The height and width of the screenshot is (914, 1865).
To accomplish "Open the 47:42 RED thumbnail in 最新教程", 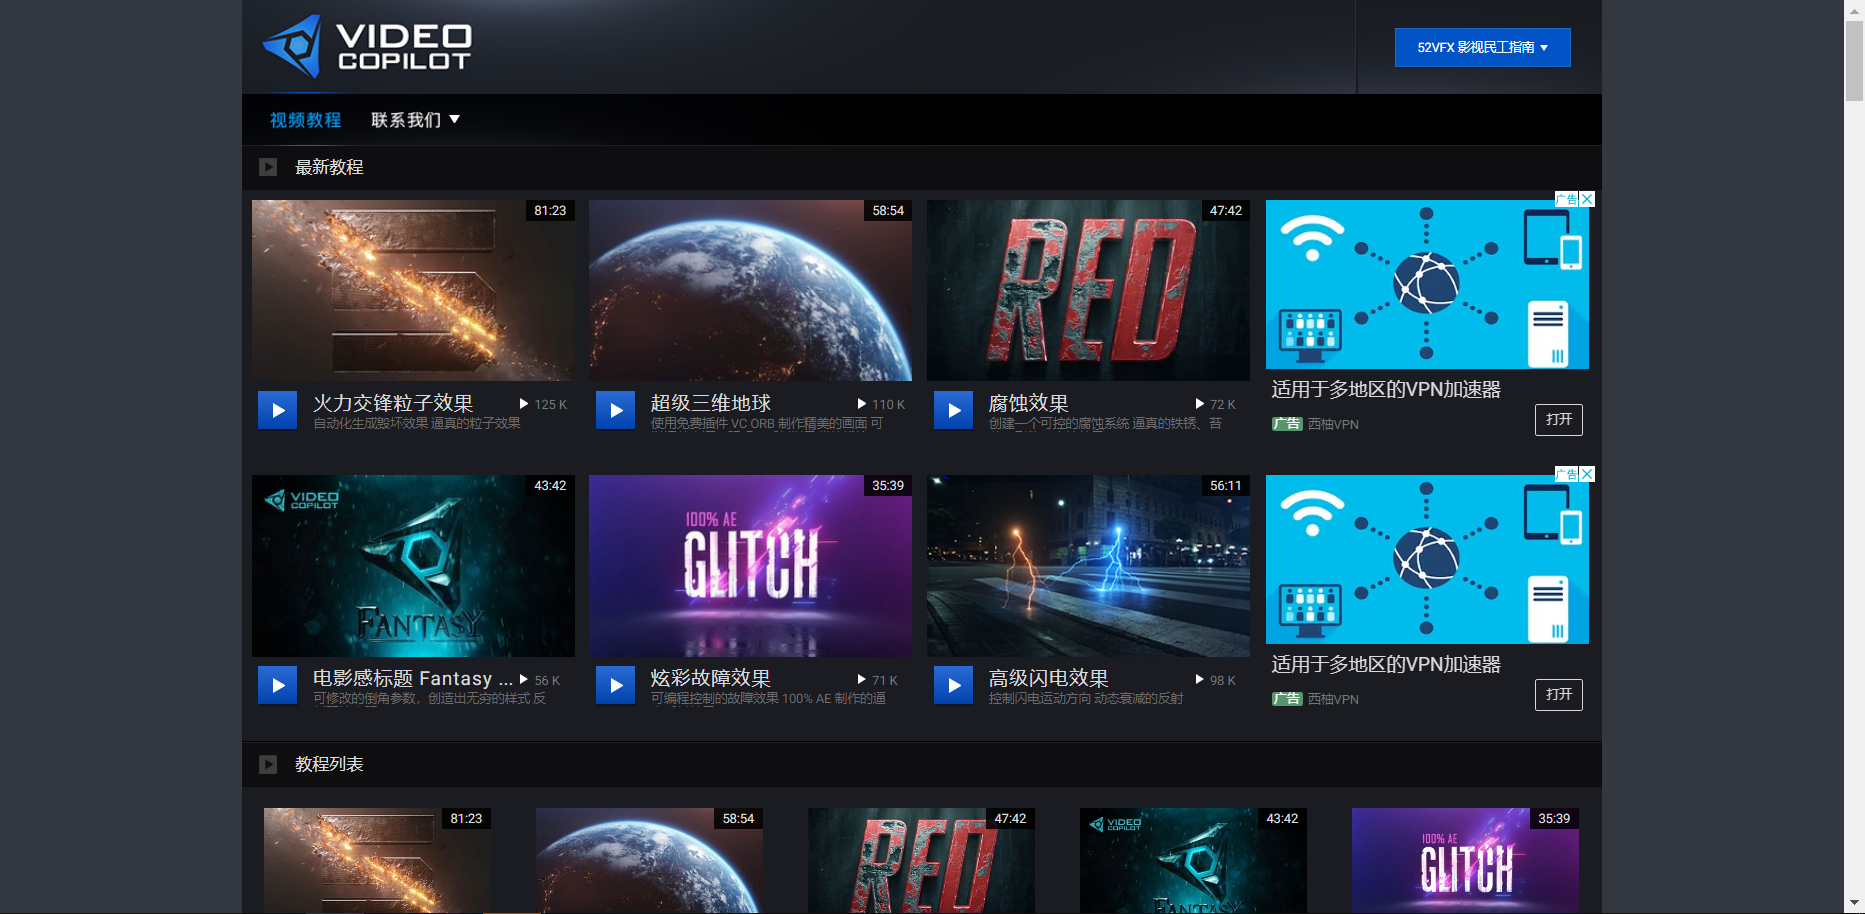I will (1088, 290).
